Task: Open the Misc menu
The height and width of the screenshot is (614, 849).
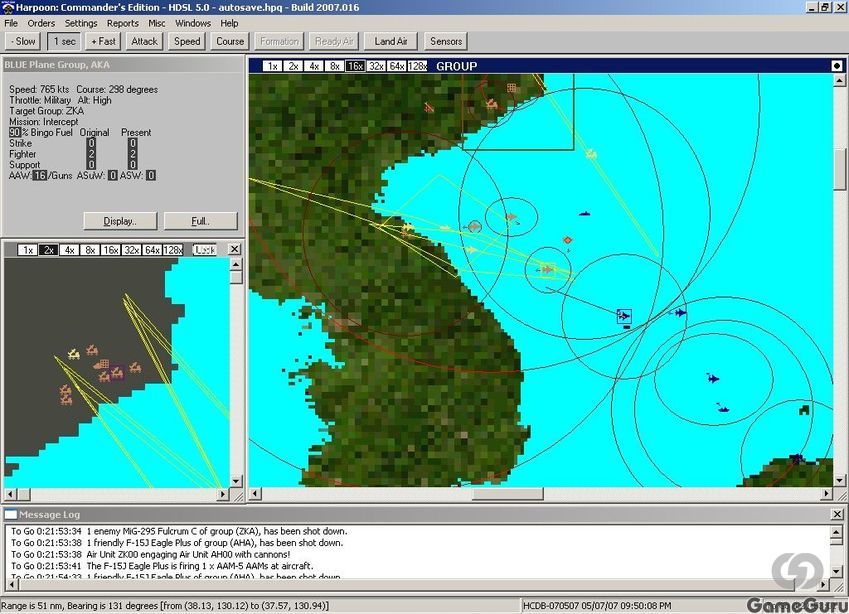Action: pyautogui.click(x=156, y=23)
